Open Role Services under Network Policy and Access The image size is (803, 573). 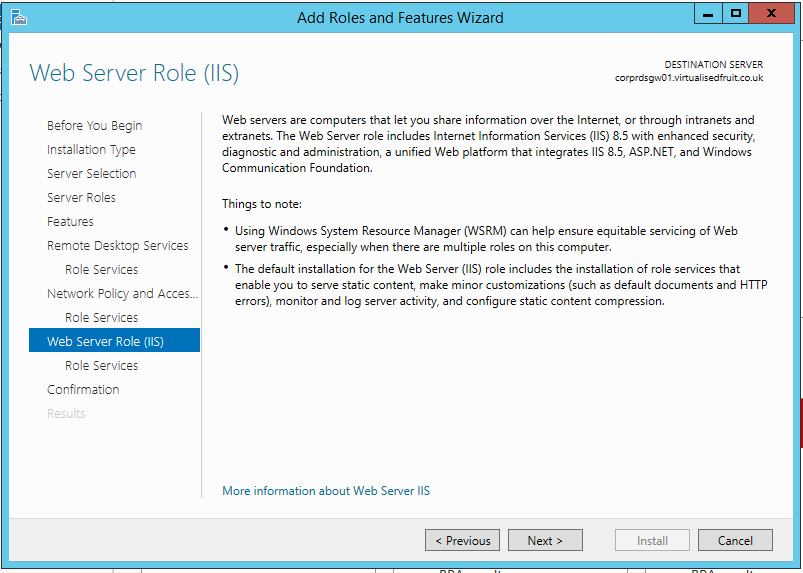(x=101, y=317)
